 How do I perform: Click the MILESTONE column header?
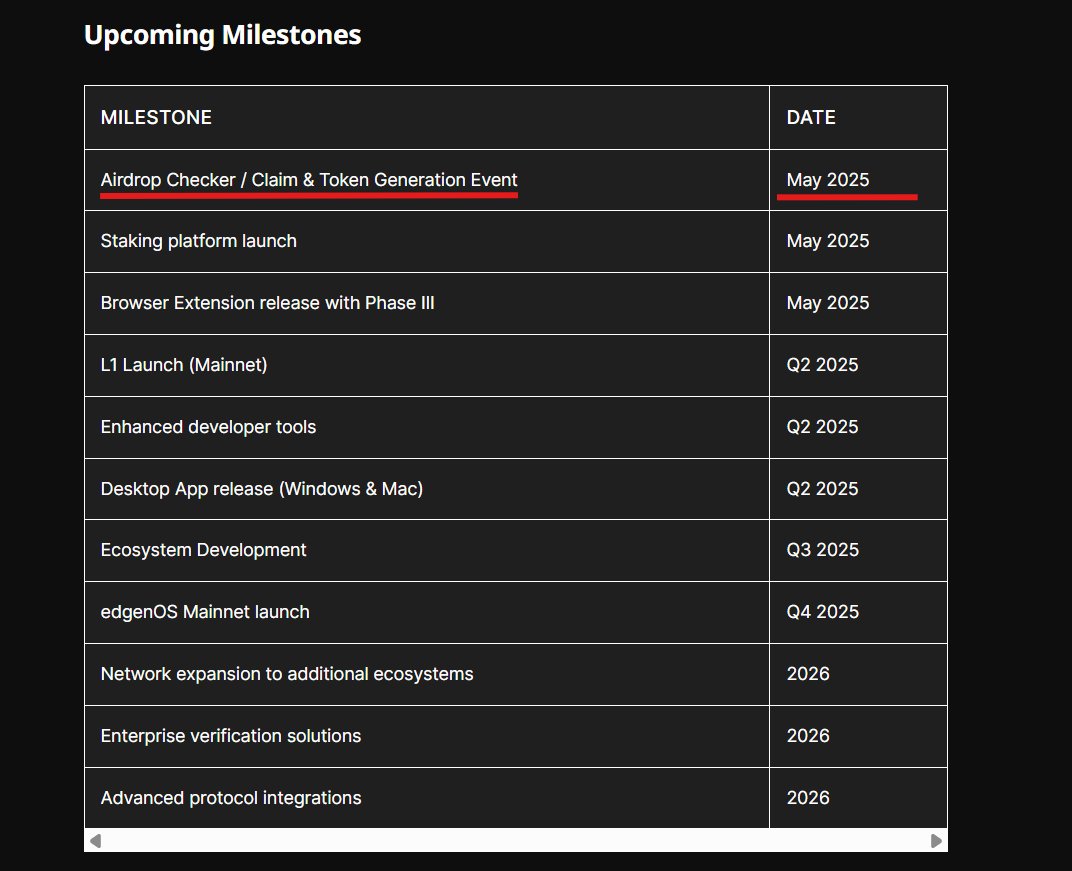[156, 118]
